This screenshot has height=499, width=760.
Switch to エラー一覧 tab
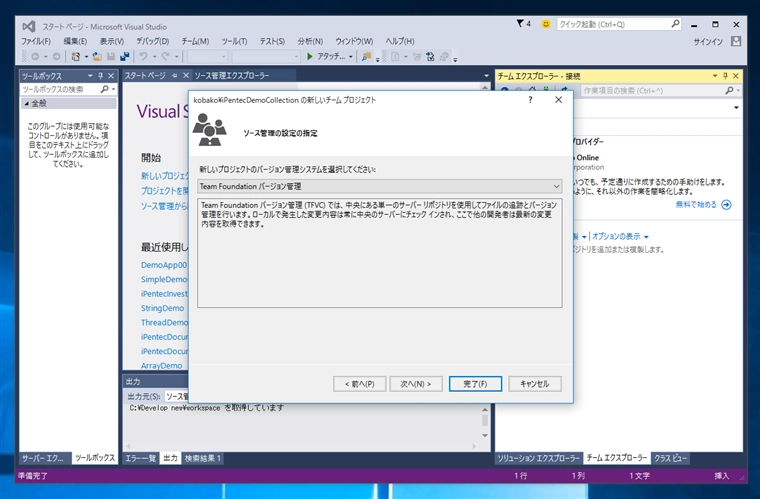click(141, 458)
